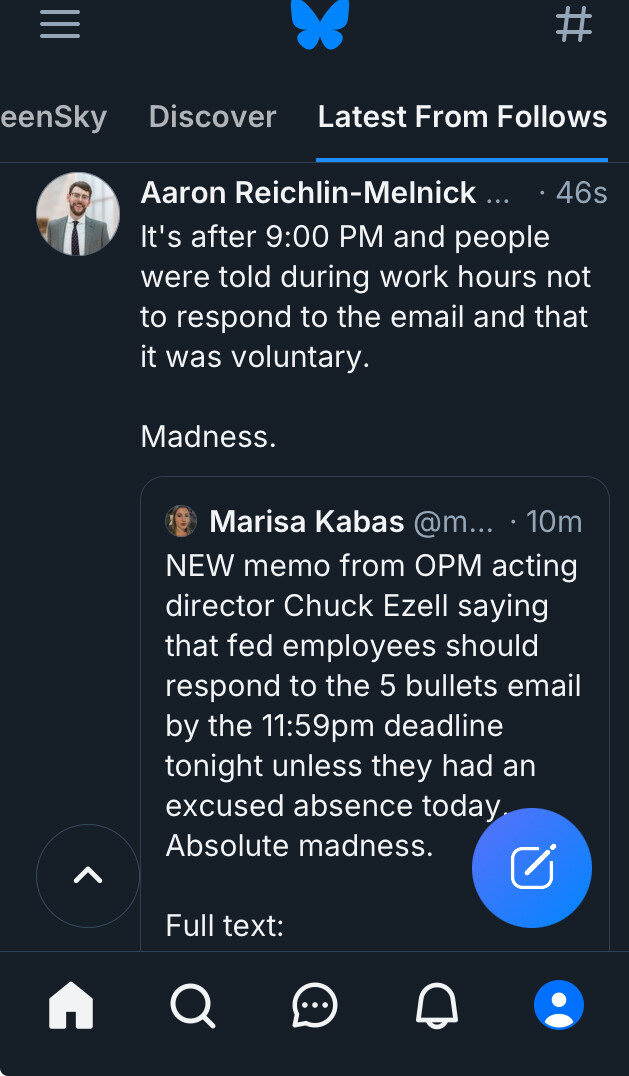The height and width of the screenshot is (1076, 629).
Task: Click Marisa Kabas's name in quoted post
Action: click(307, 521)
